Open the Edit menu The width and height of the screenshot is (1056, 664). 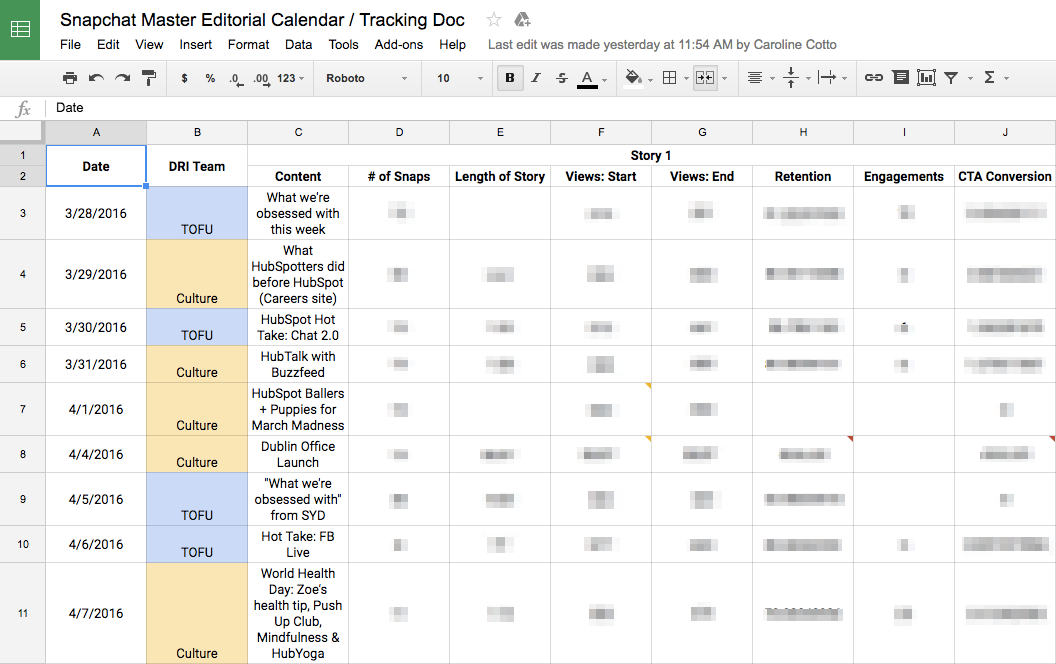coord(108,44)
